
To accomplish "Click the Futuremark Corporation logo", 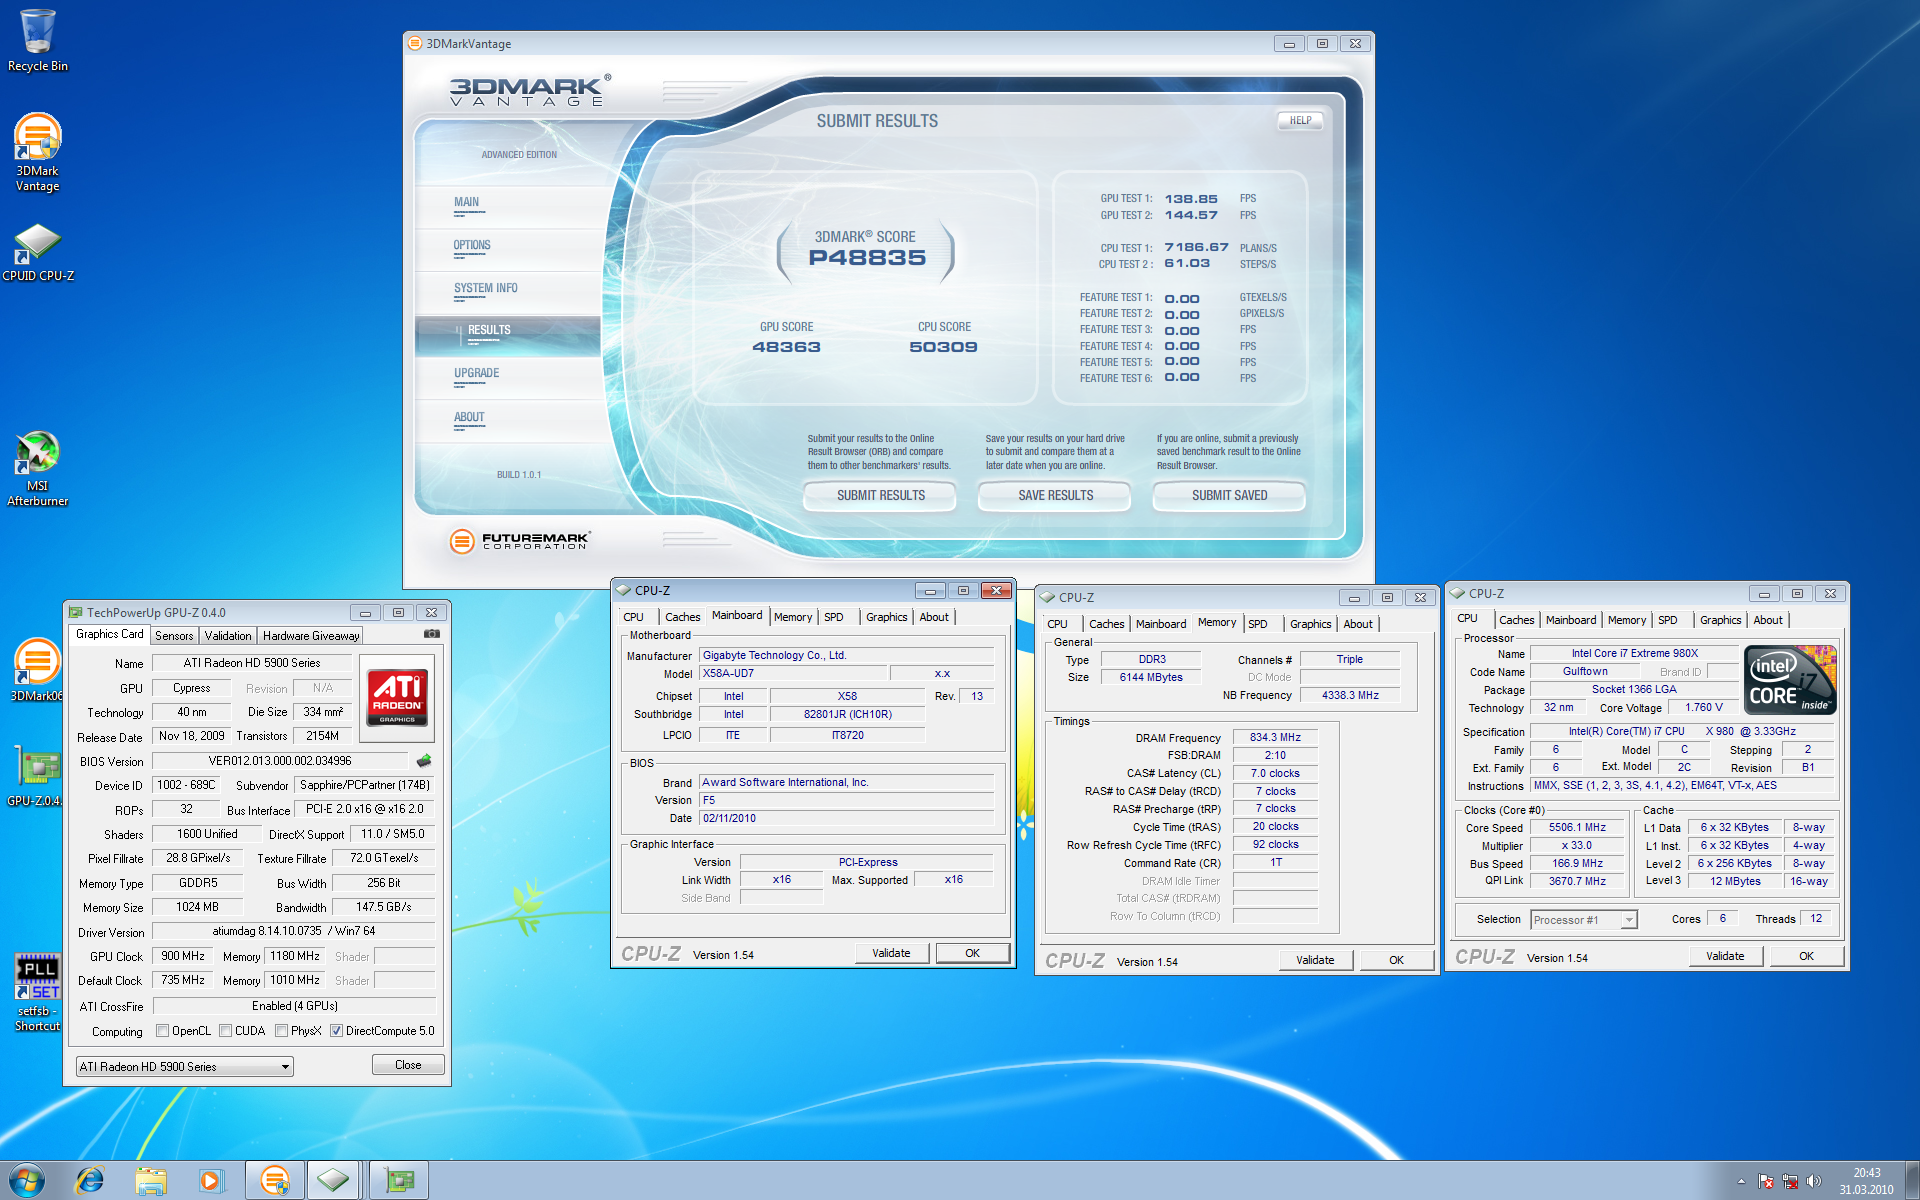I will [520, 541].
